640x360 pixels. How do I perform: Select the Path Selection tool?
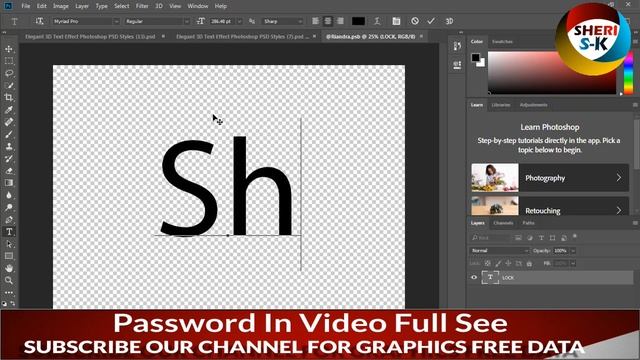9,244
